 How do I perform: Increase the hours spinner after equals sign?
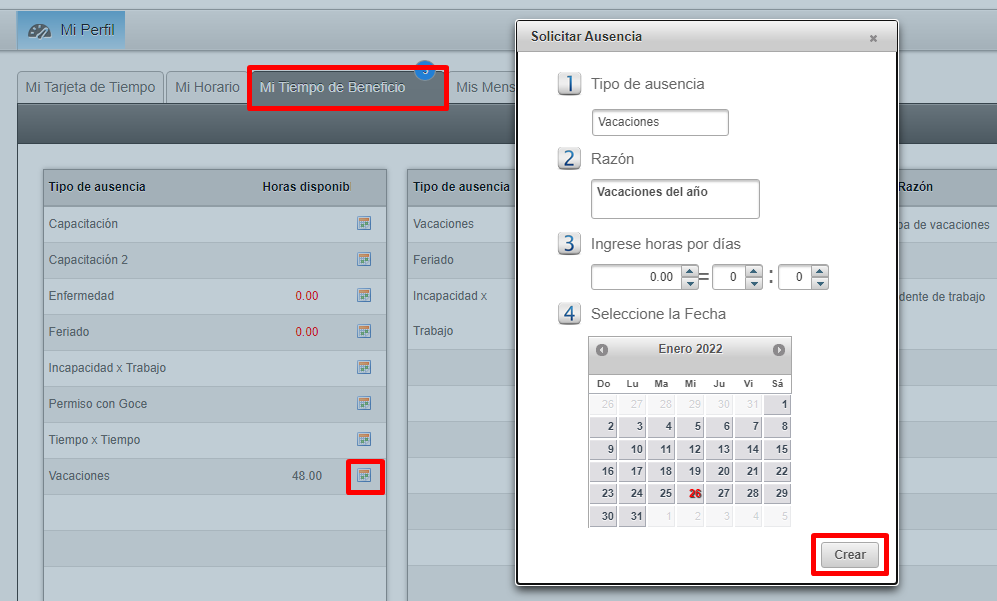(x=754, y=271)
